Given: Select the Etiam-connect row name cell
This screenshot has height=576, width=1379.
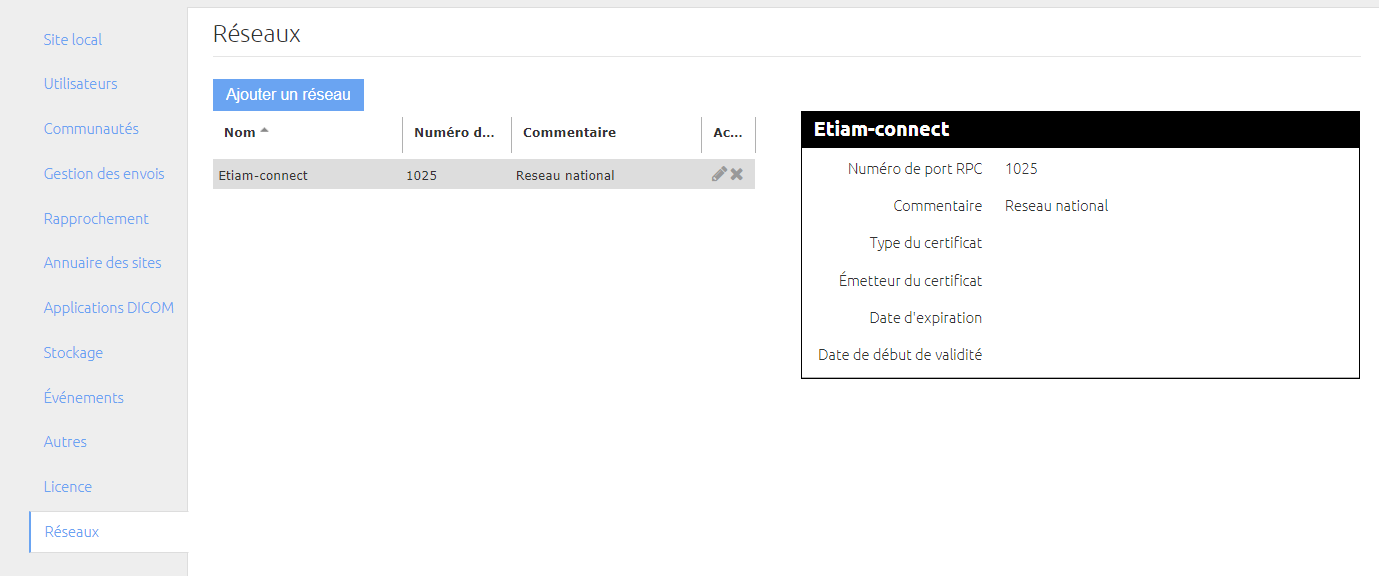Looking at the screenshot, I should 263,175.
